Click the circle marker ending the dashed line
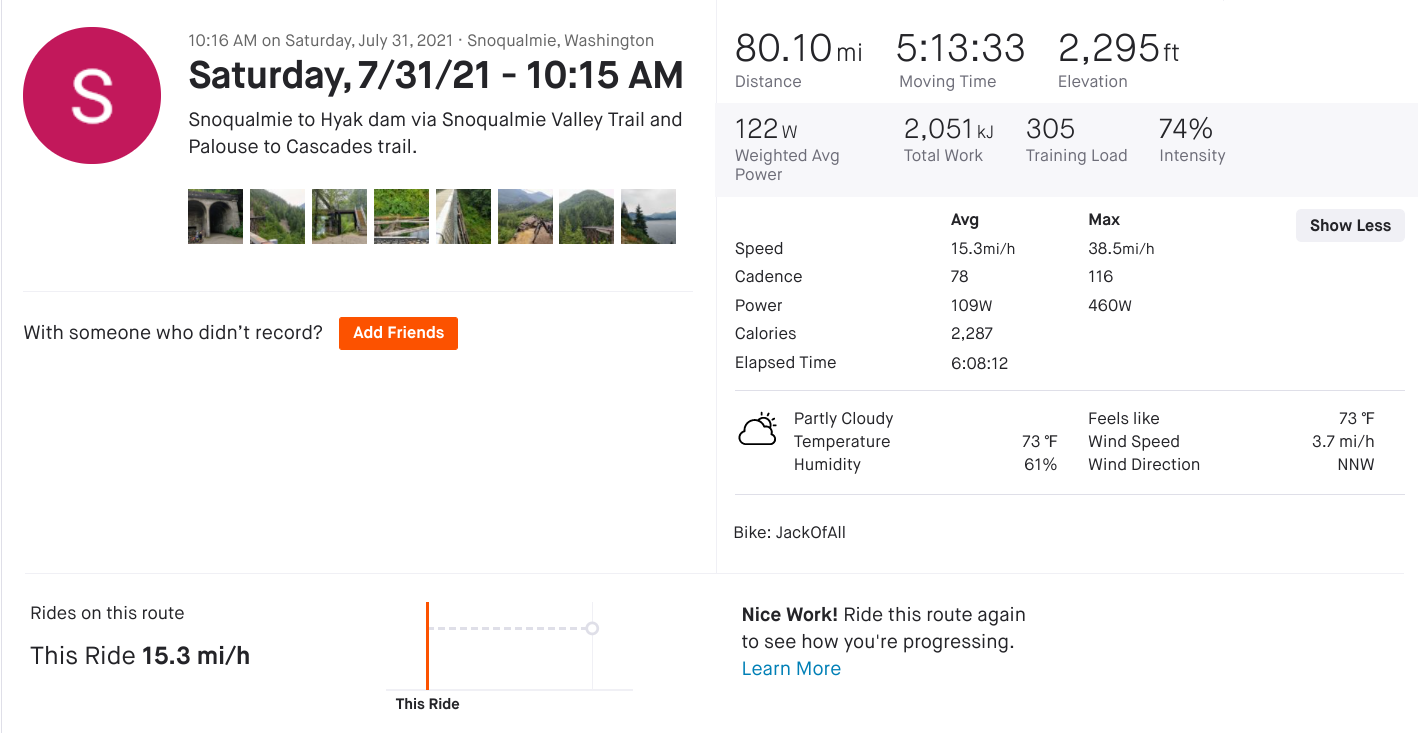Image resolution: width=1418 pixels, height=733 pixels. coord(592,628)
